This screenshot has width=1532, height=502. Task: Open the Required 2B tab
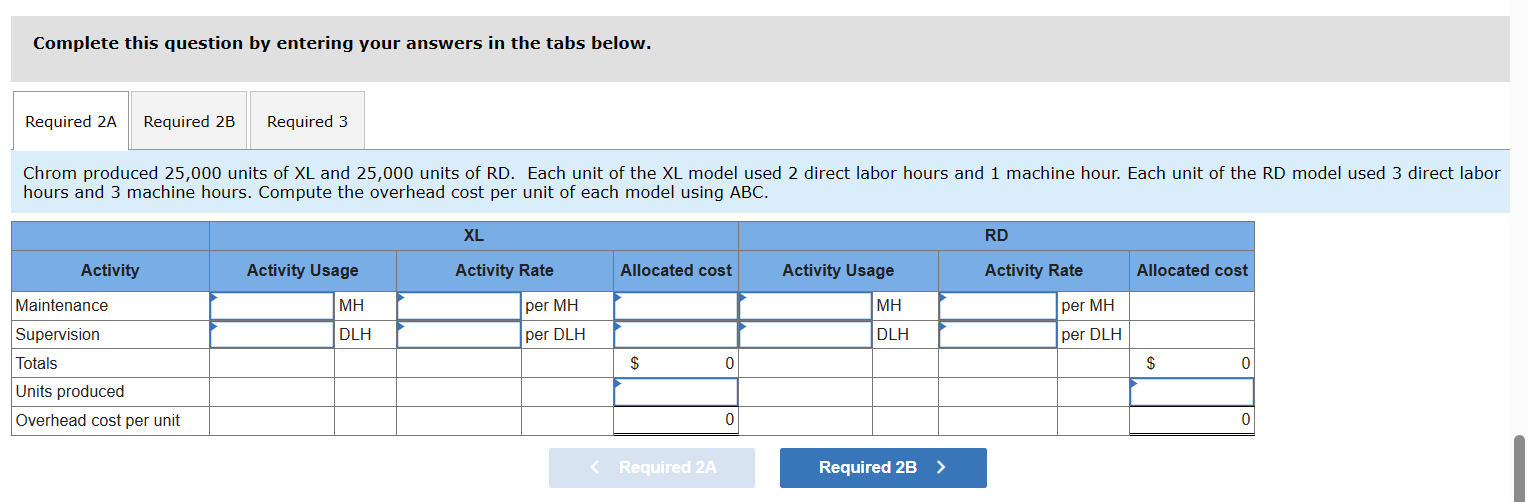[189, 121]
